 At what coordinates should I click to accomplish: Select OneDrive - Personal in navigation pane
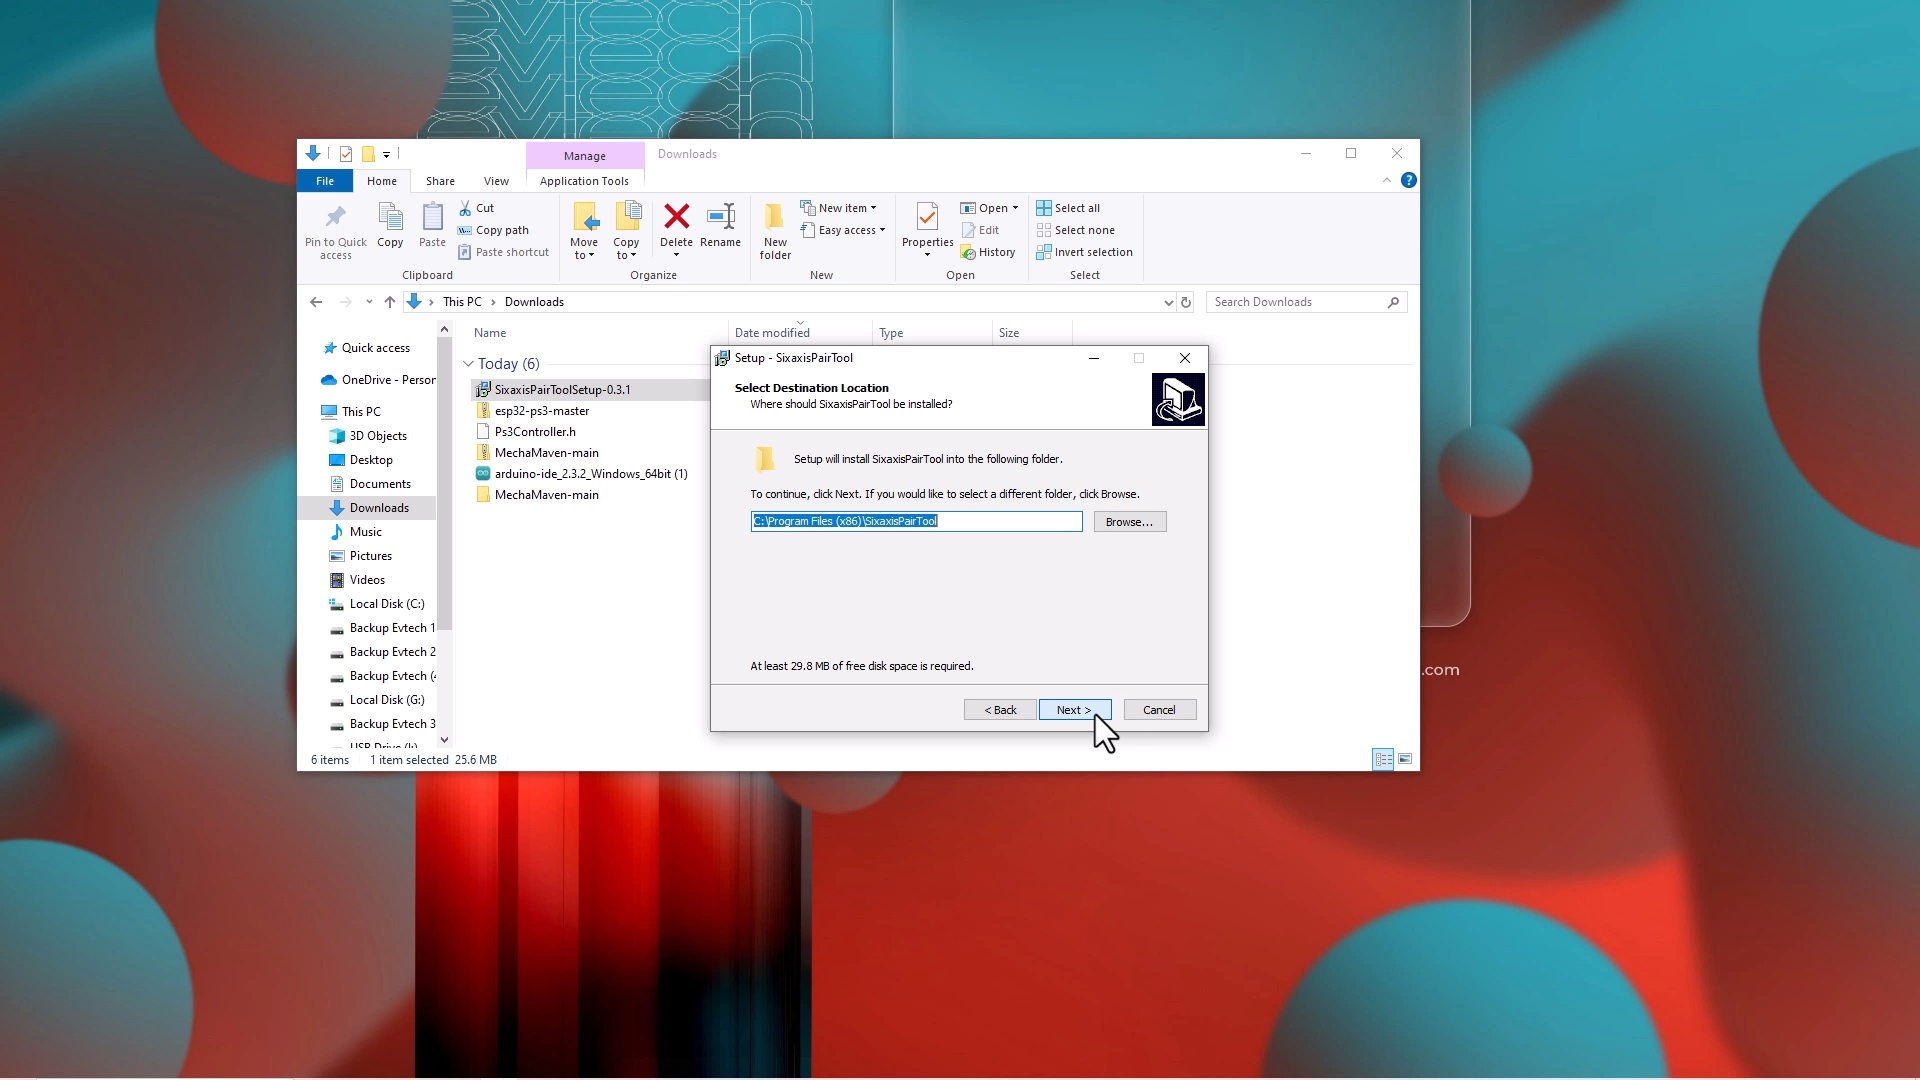[378, 380]
